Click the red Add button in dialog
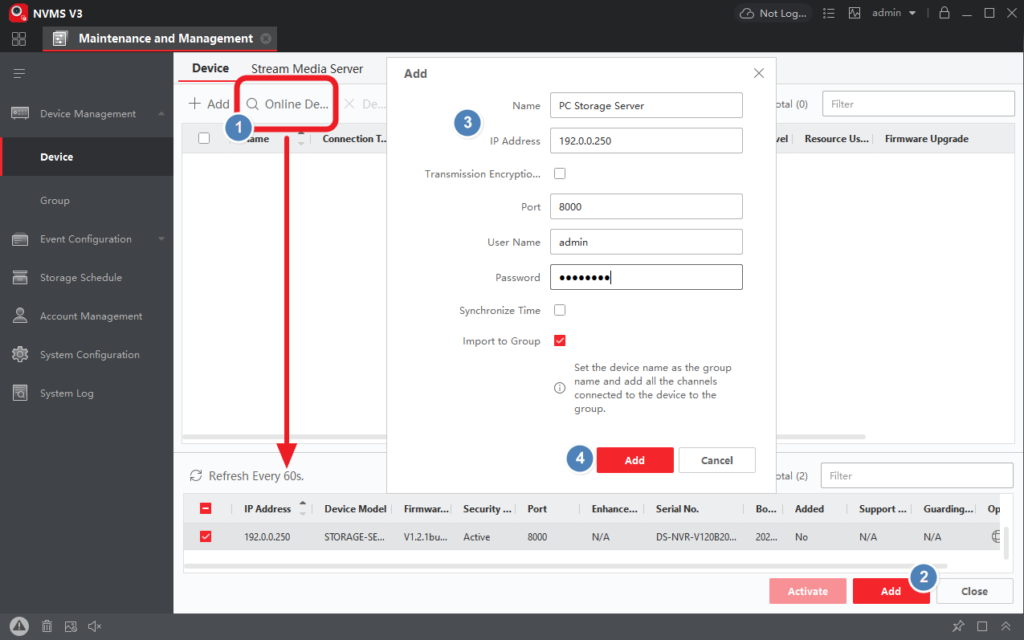Image resolution: width=1024 pixels, height=640 pixels. (x=635, y=460)
